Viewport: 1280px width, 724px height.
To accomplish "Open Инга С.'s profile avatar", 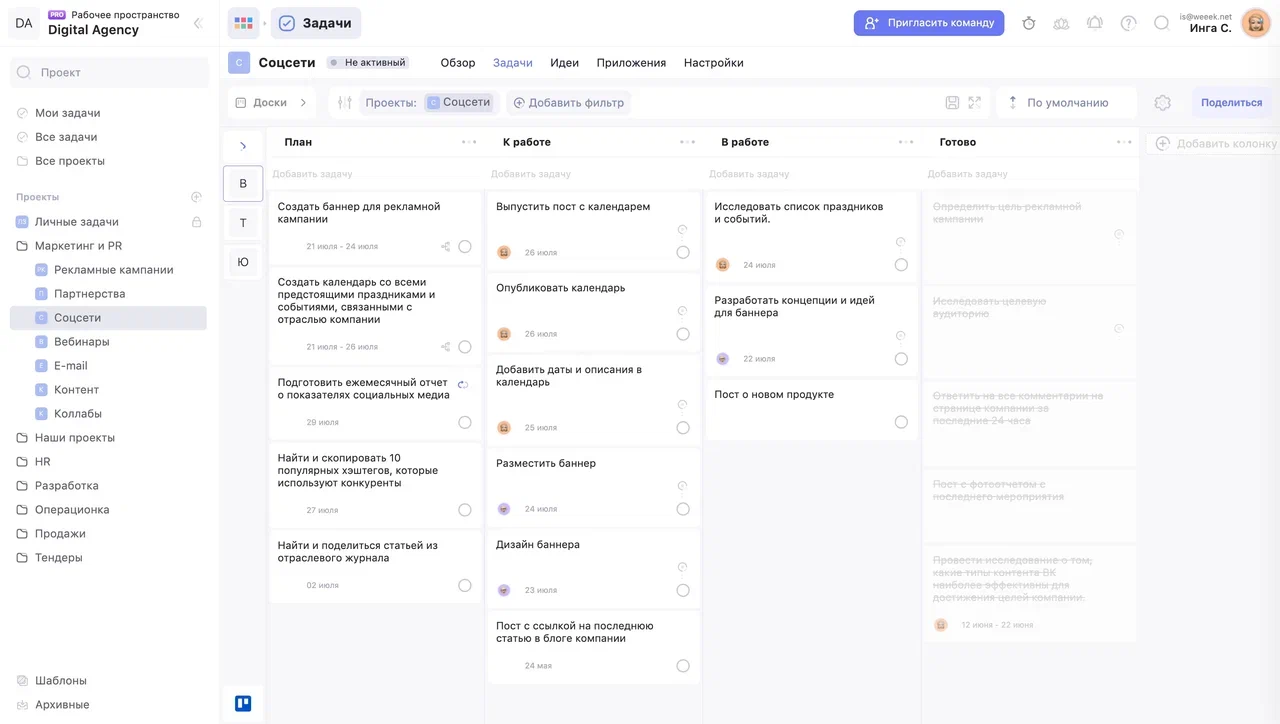I will [1255, 22].
